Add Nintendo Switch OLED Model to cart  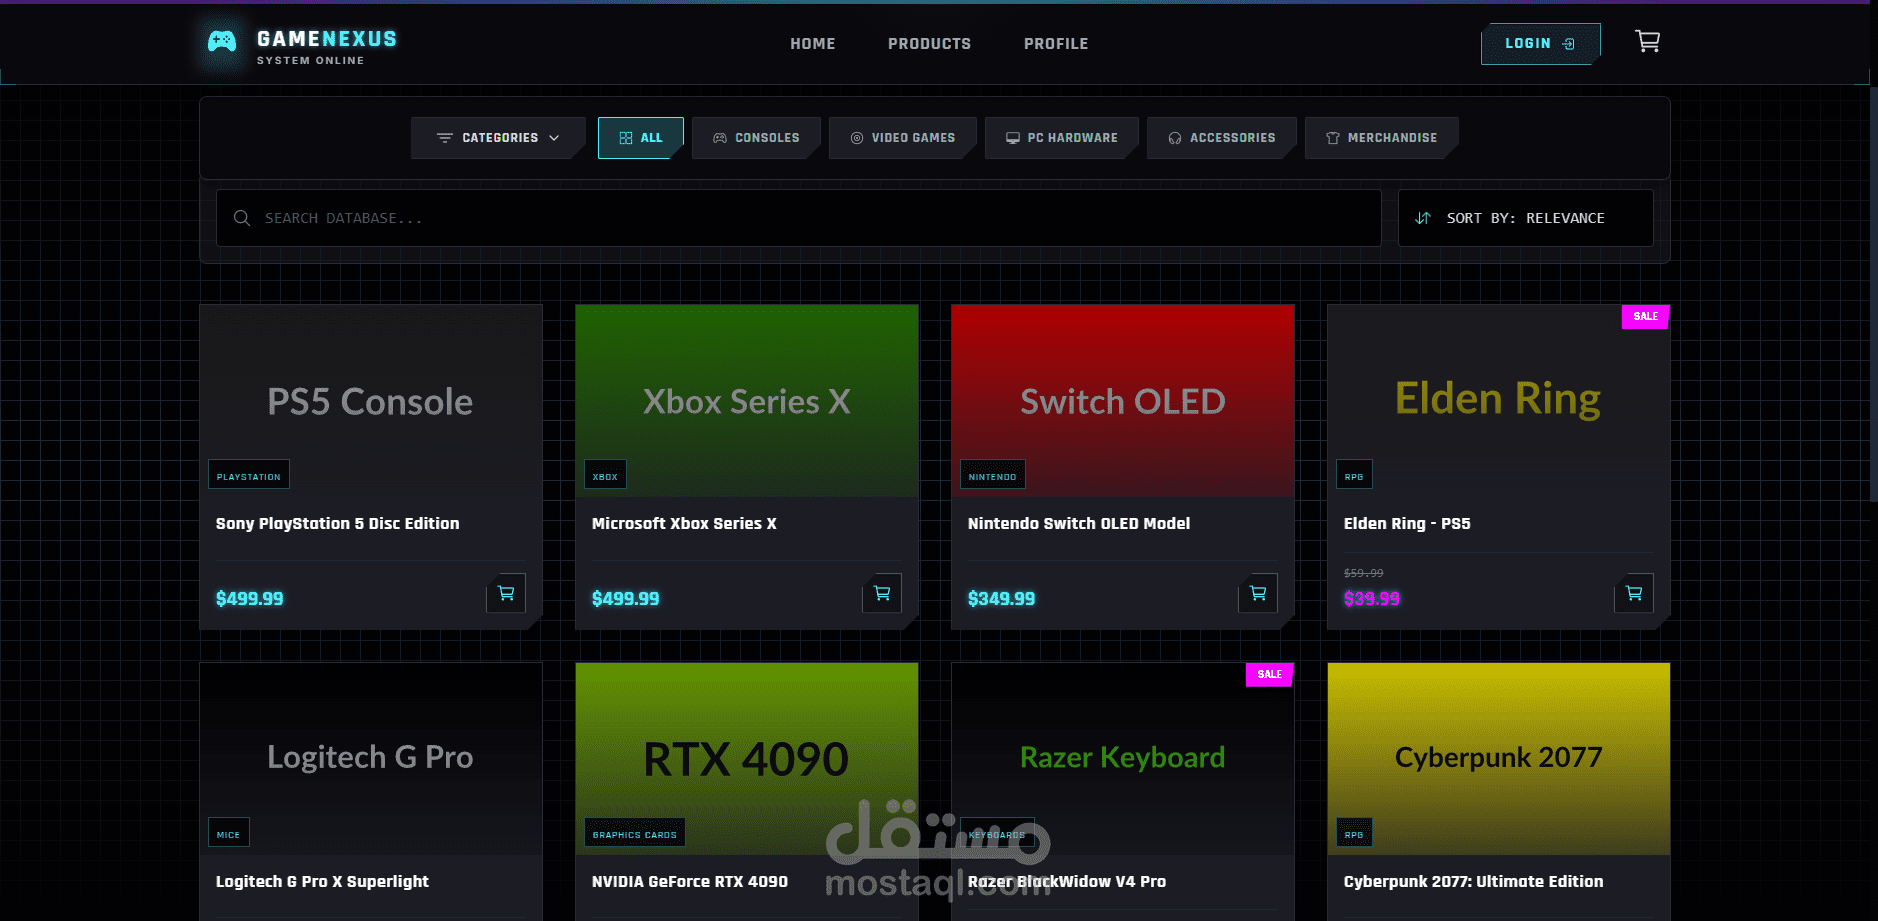(x=1258, y=593)
